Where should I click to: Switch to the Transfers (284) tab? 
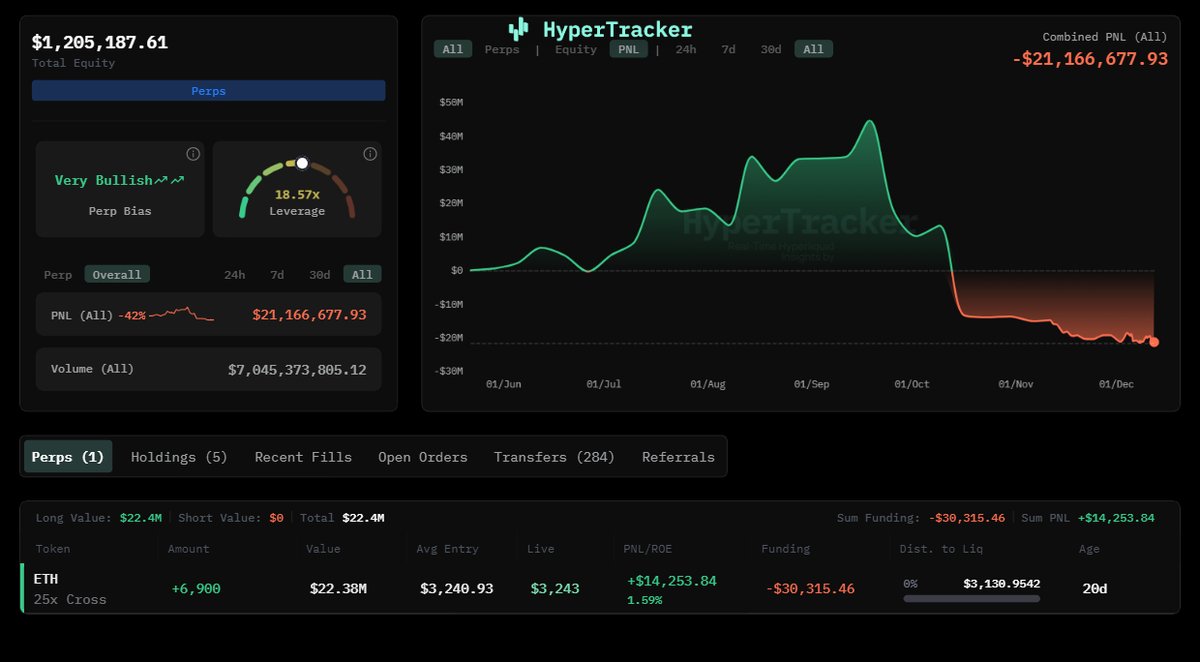pyautogui.click(x=554, y=457)
